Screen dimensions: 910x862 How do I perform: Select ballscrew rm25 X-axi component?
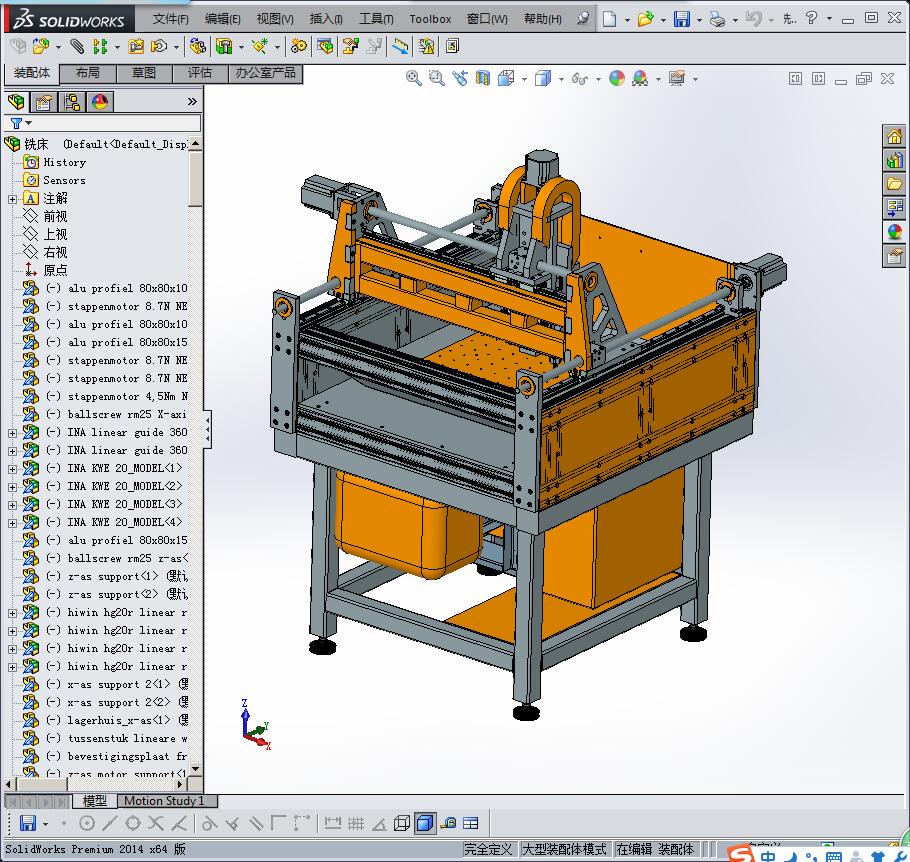tap(127, 414)
